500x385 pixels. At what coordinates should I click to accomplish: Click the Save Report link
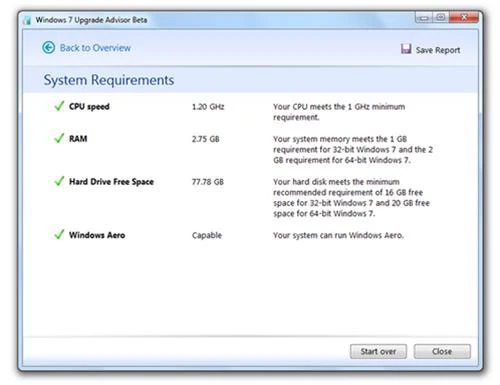click(438, 50)
